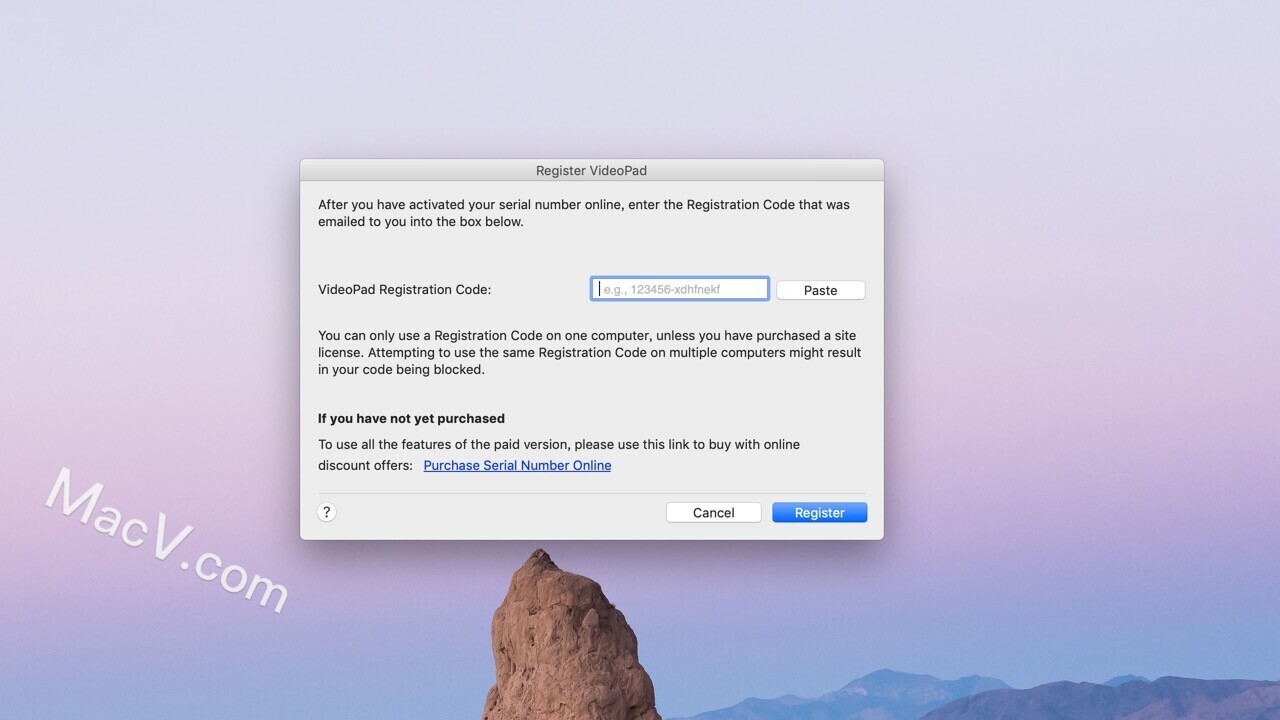Click the "If you have not yet purchased" heading
The height and width of the screenshot is (720, 1280).
click(411, 418)
